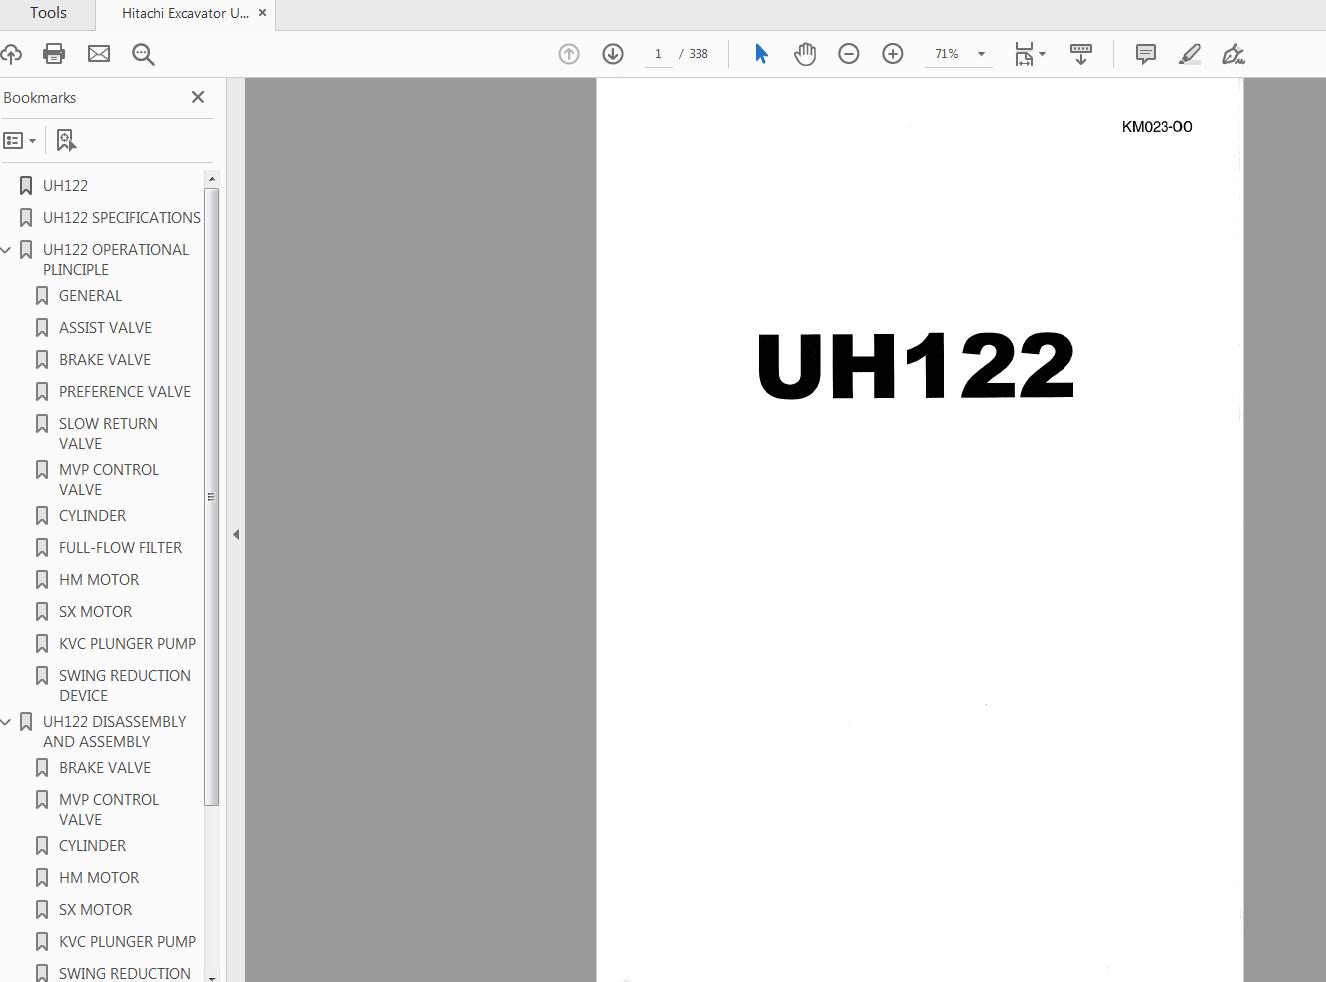
Task: Open the sign document pen tool
Action: tap(1233, 54)
